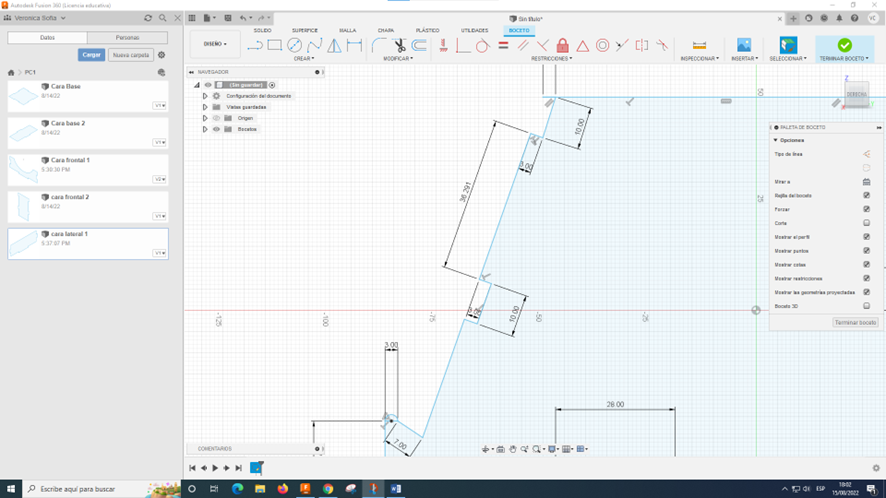The width and height of the screenshot is (886, 498).
Task: Click the Sketch Dimension tool
Action: [354, 45]
